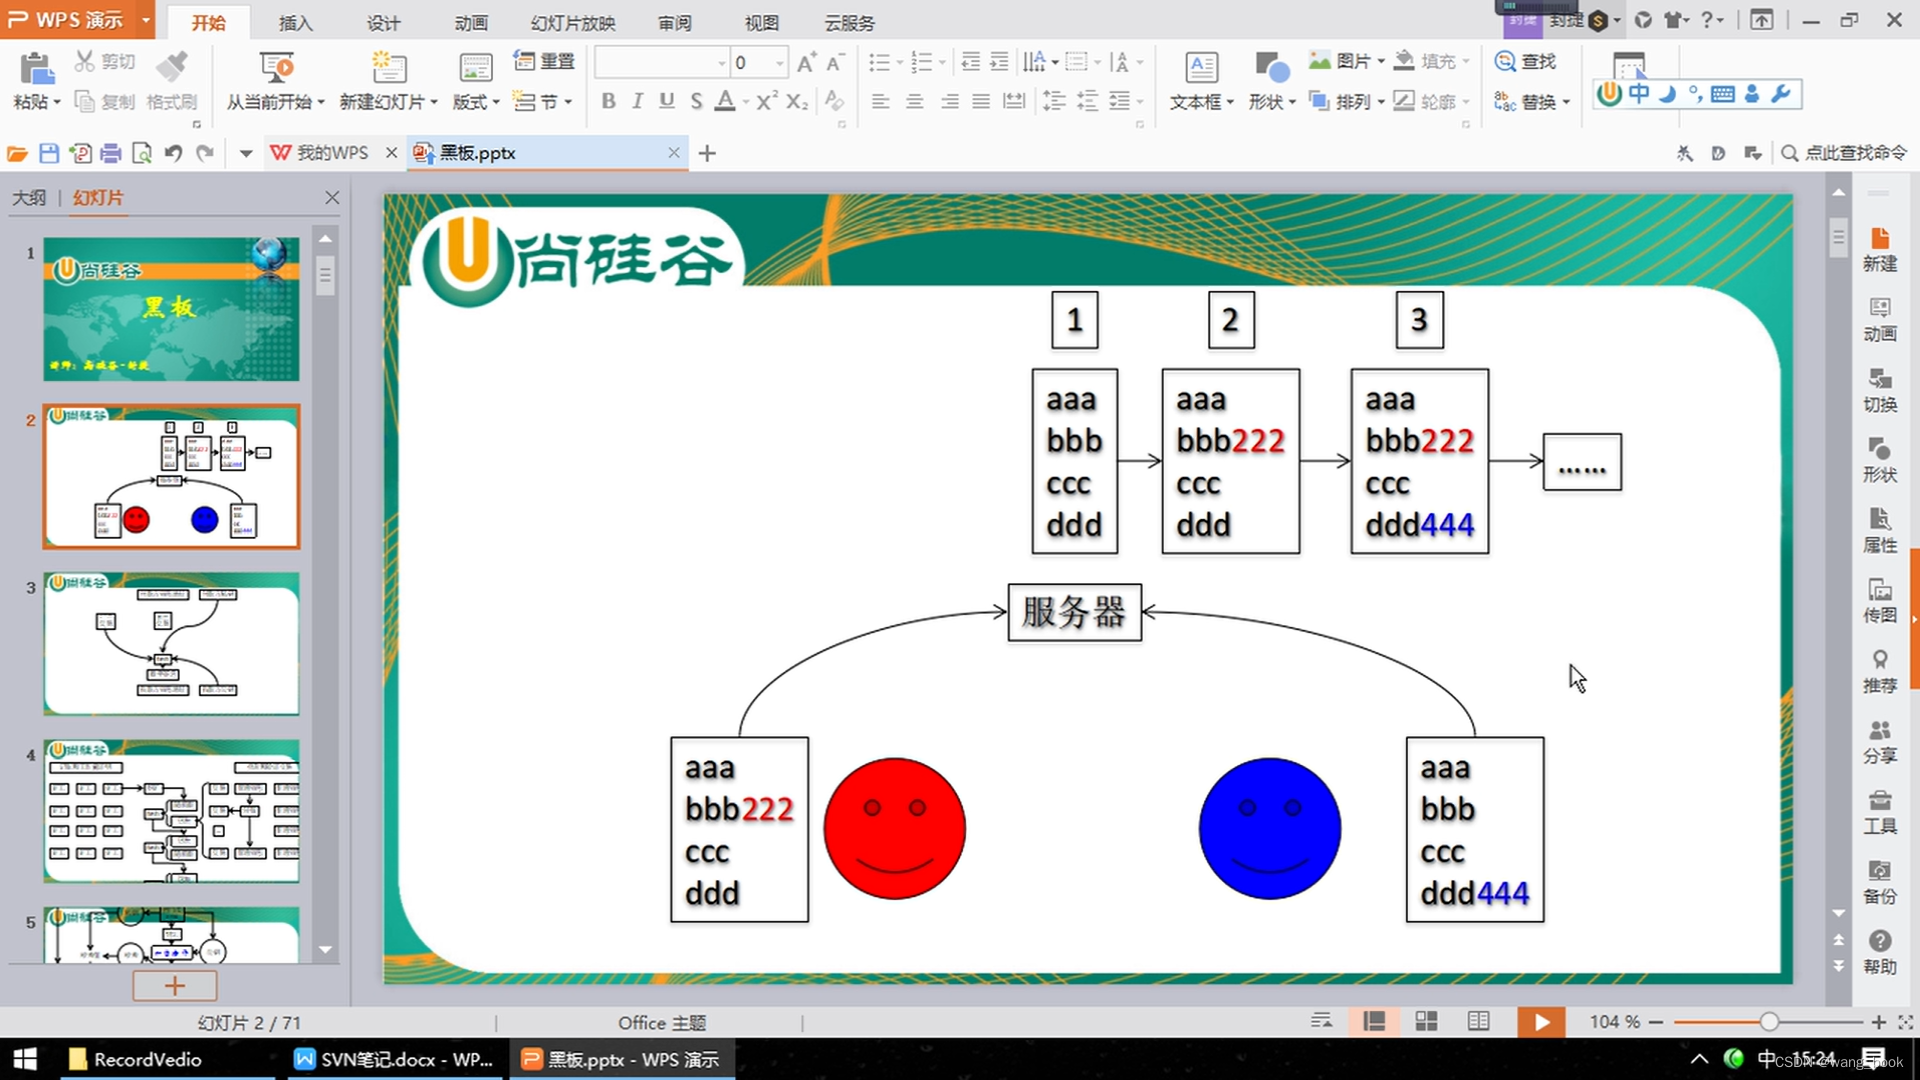Open the font size dropdown
Image resolution: width=1920 pixels, height=1080 pixels.
tap(779, 62)
